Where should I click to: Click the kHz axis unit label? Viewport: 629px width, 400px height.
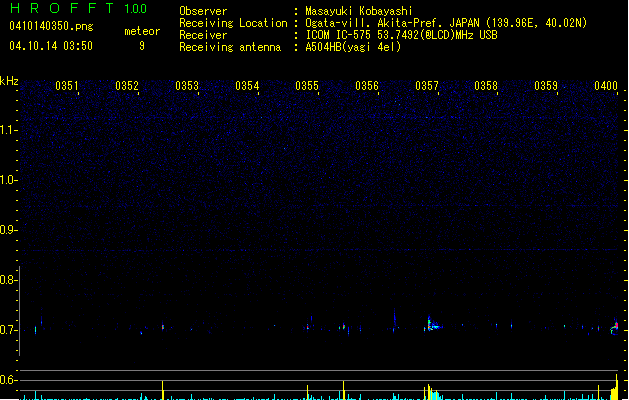pyautogui.click(x=9, y=81)
